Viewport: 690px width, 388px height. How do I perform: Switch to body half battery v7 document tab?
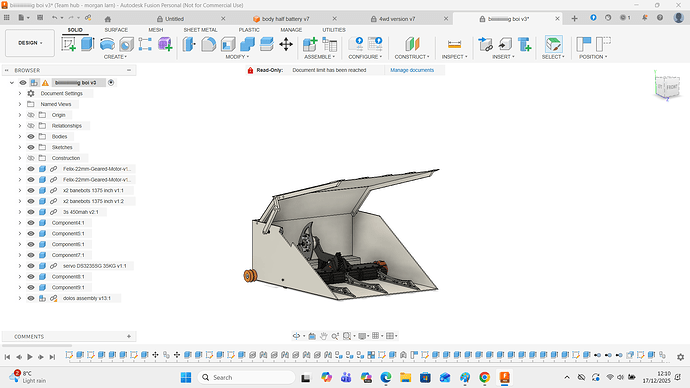(285, 19)
